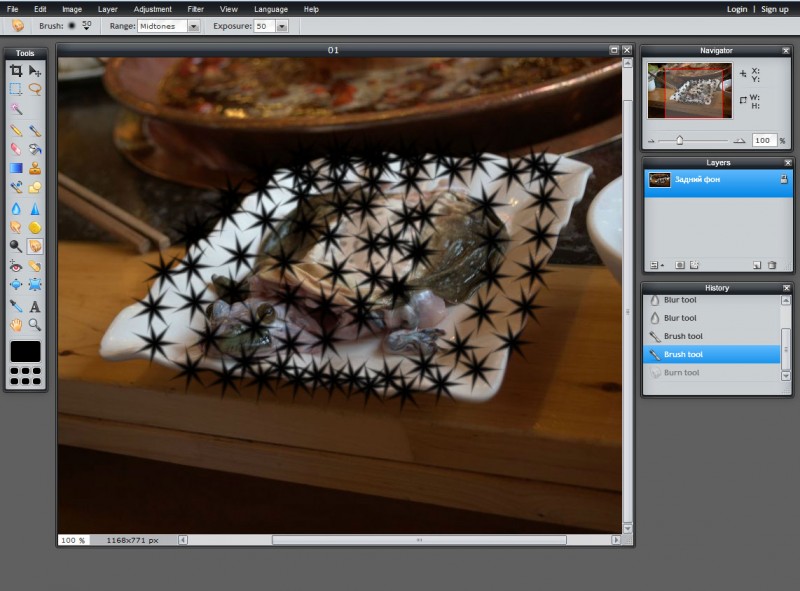
Task: Select the Colorpicker eyedropper tool
Action: pyautogui.click(x=16, y=306)
